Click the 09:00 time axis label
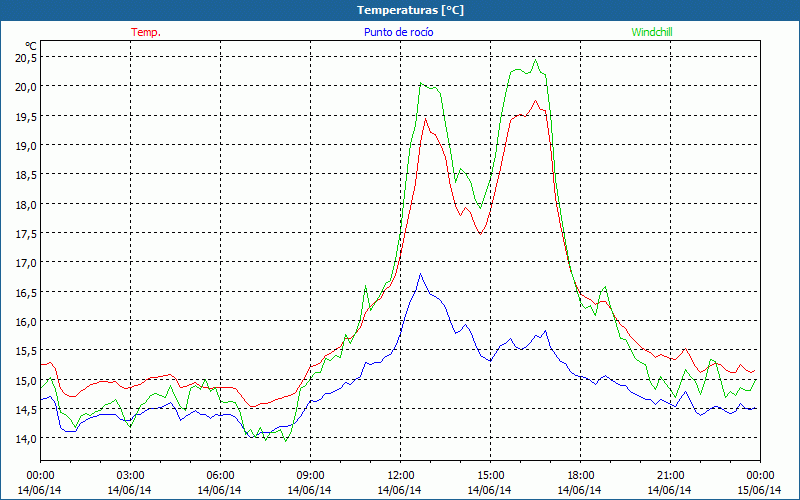Screen dimensions: 800x500 pyautogui.click(x=310, y=475)
